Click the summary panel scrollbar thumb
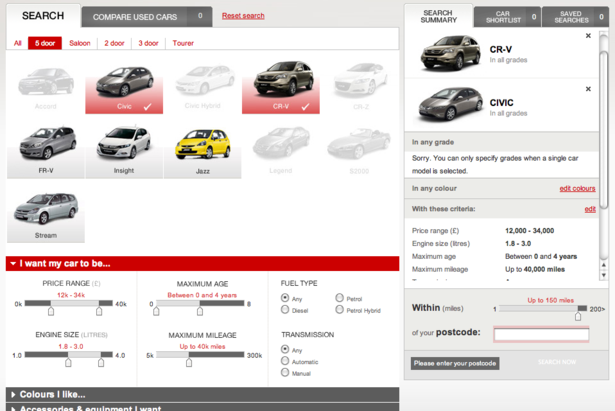 tap(604, 129)
